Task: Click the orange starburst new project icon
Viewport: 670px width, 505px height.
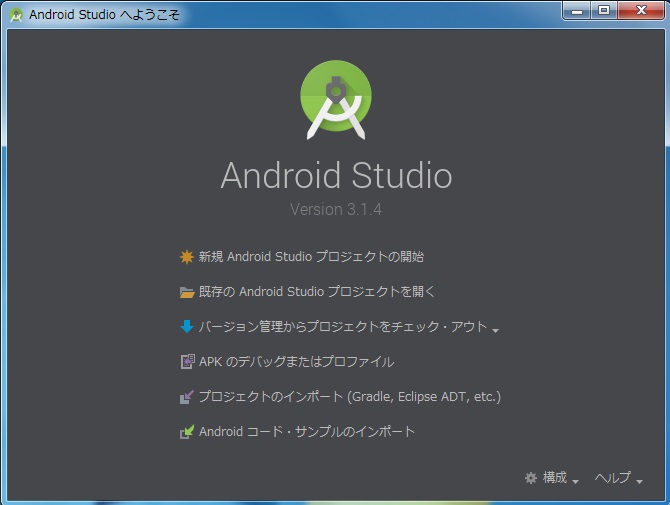Action: [187, 257]
